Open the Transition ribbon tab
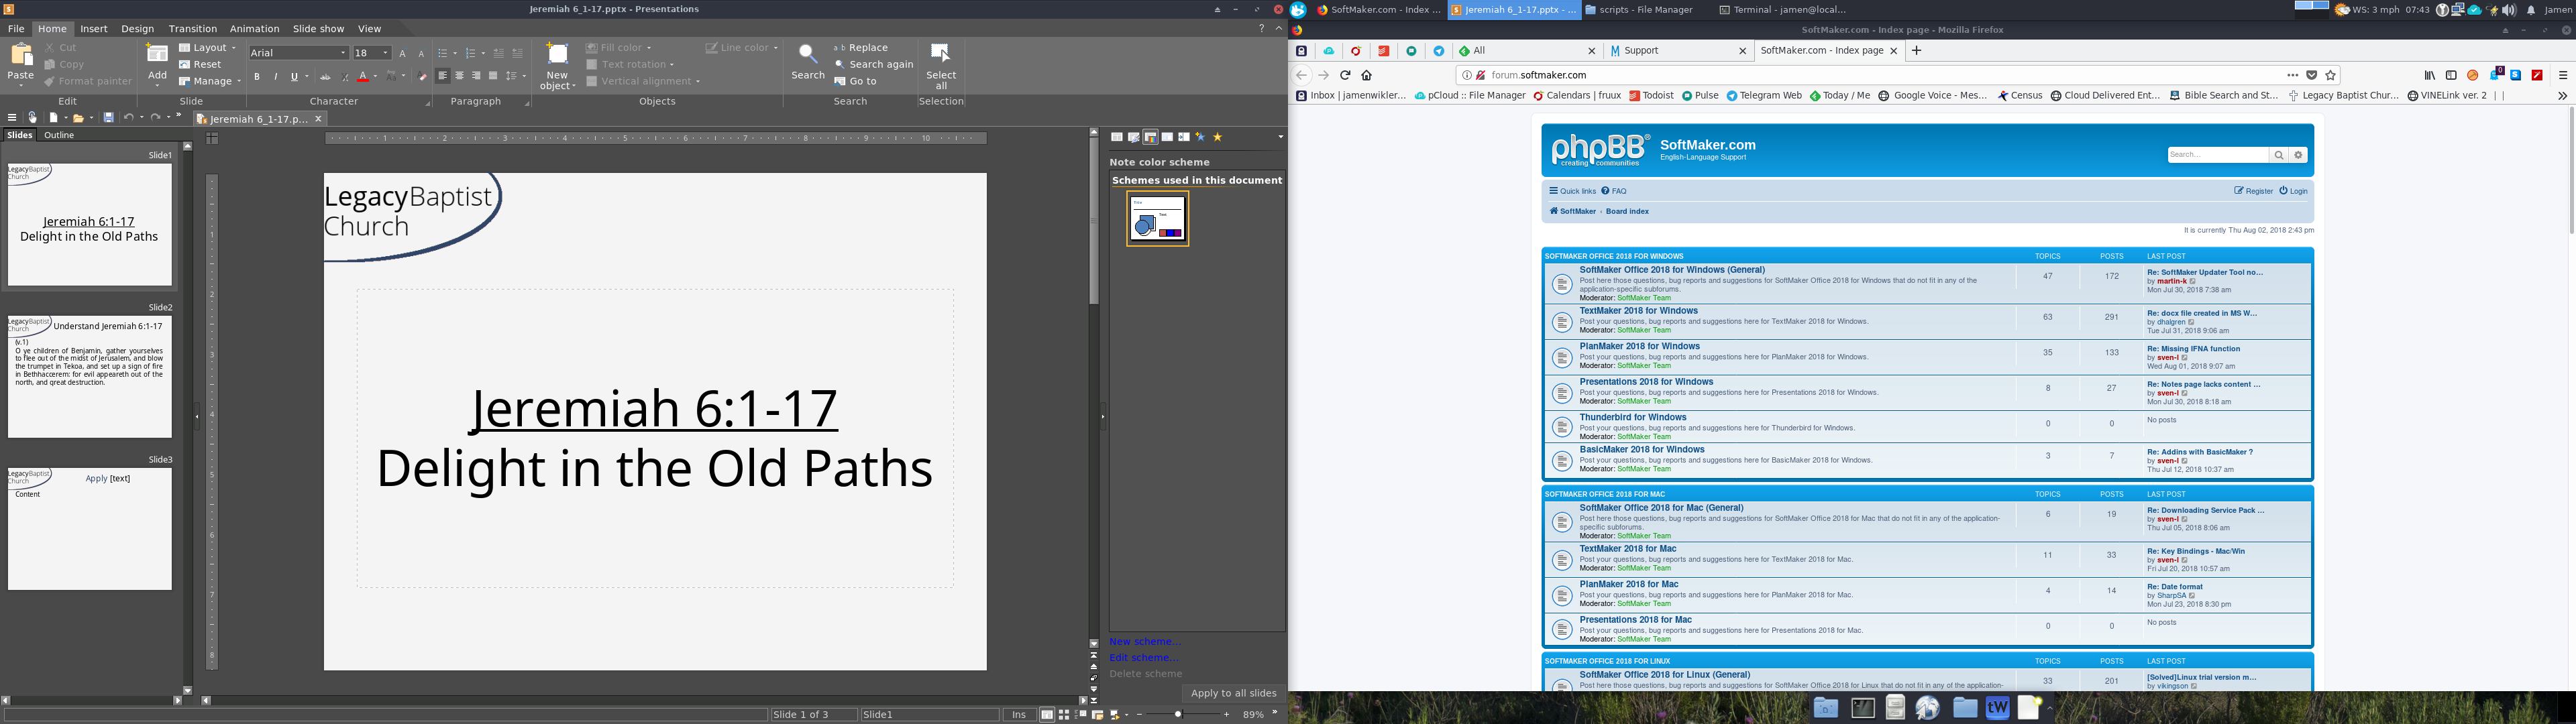The image size is (2576, 724). (192, 29)
